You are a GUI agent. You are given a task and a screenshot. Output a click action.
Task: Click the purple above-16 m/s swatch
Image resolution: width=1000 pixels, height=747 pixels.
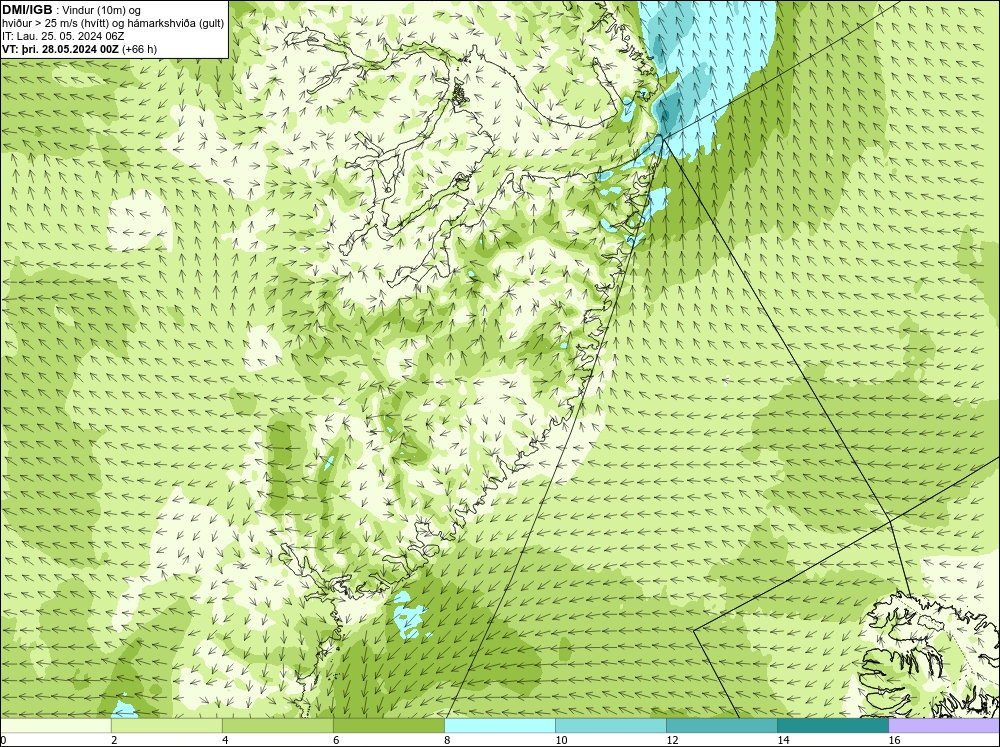pyautogui.click(x=944, y=725)
